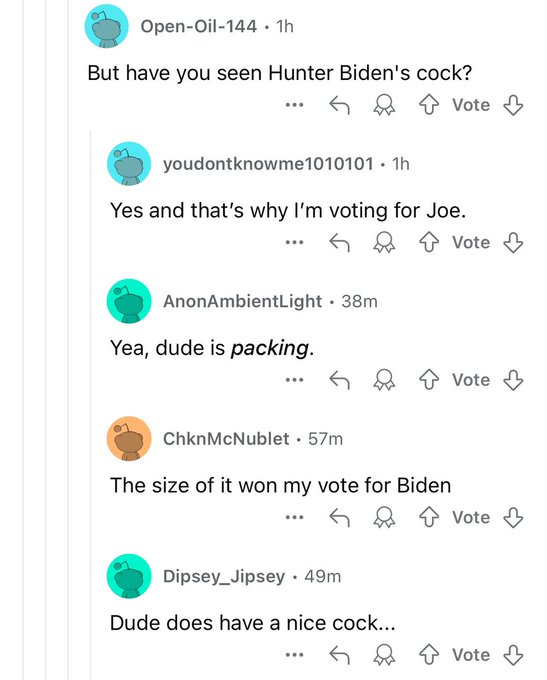Visit ChknMcNublet's profile via username
The image size is (547, 680).
pyautogui.click(x=226, y=439)
